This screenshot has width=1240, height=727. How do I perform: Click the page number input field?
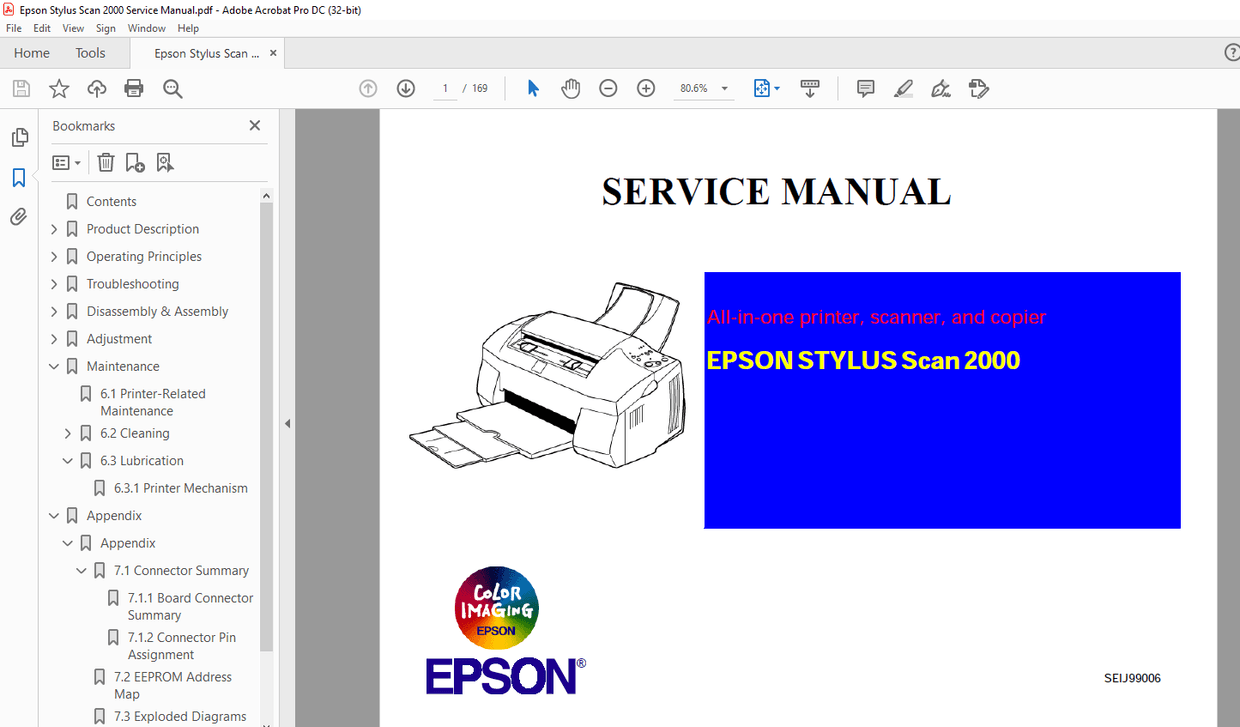pyautogui.click(x=445, y=88)
